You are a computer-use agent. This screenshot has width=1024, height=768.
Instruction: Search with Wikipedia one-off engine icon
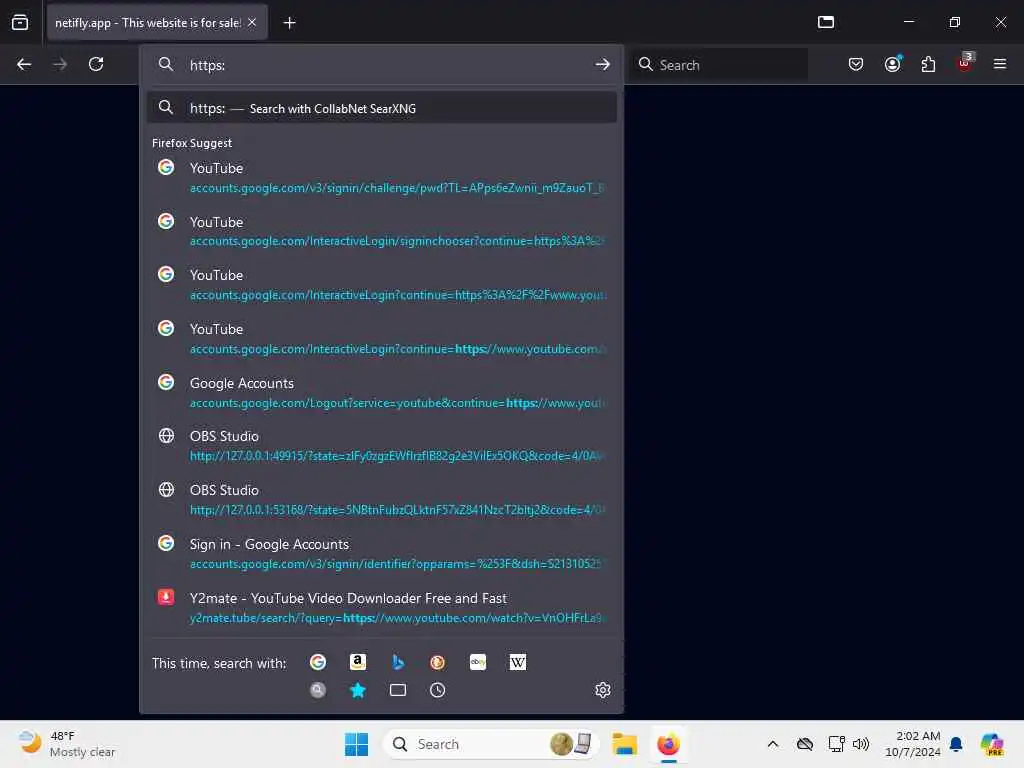518,662
